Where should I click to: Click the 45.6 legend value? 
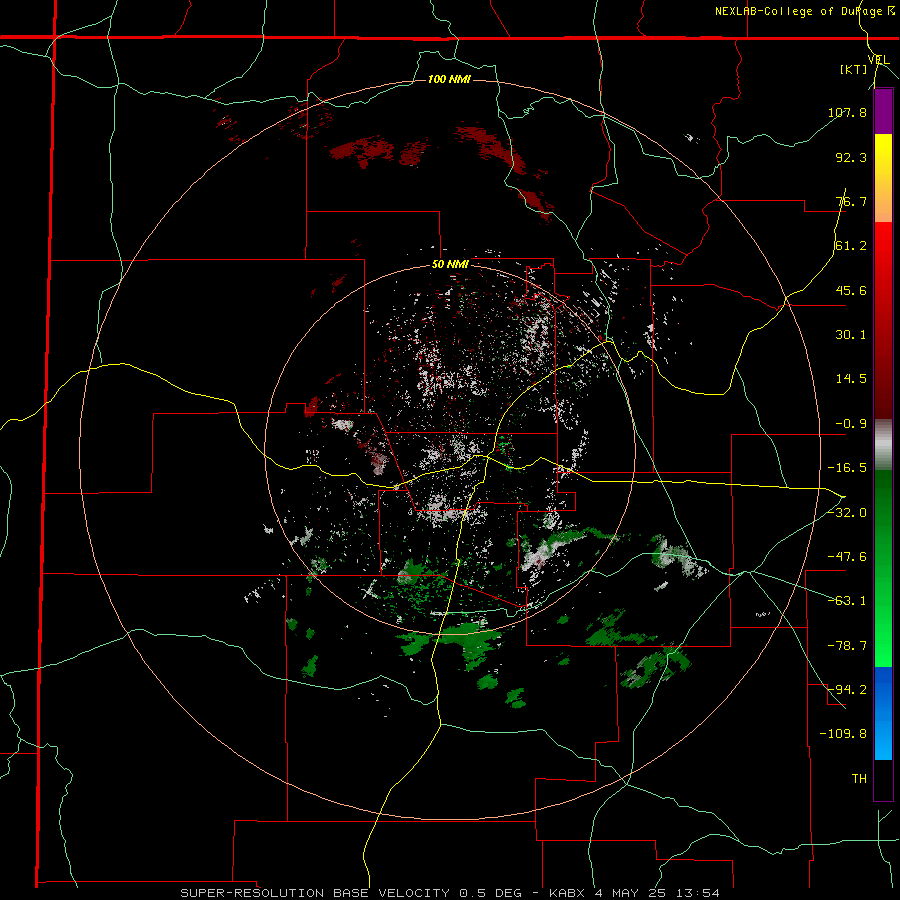click(851, 290)
